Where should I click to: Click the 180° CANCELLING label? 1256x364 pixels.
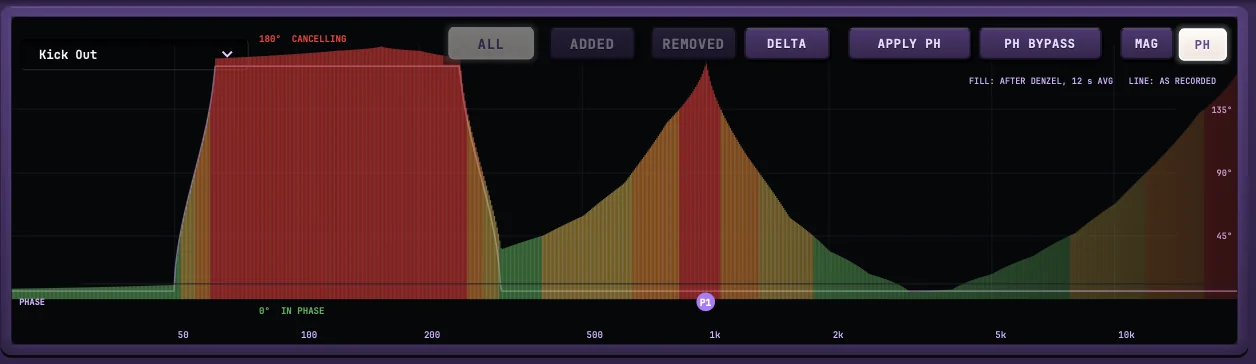(x=303, y=39)
